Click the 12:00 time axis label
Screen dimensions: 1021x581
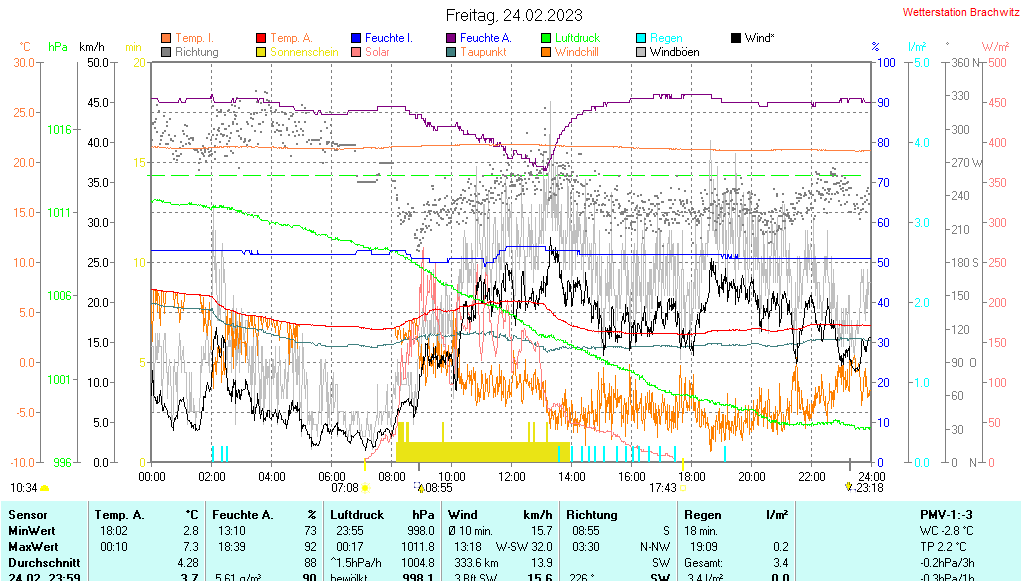pos(511,476)
